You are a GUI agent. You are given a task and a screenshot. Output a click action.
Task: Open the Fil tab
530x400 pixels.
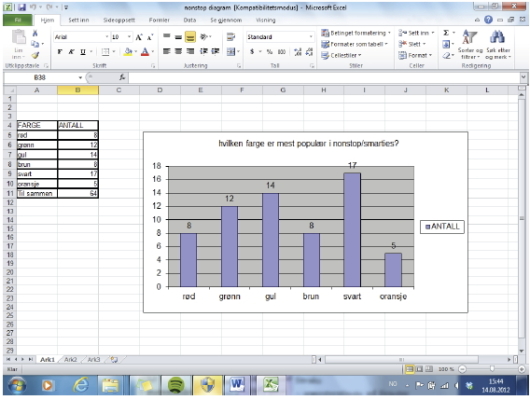coord(18,20)
